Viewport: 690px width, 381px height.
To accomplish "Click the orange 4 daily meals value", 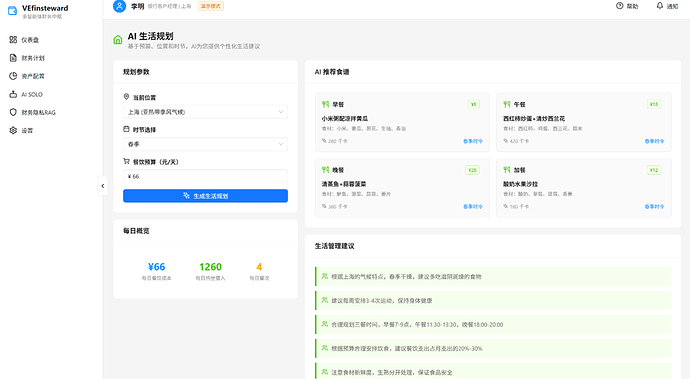I will 259,267.
